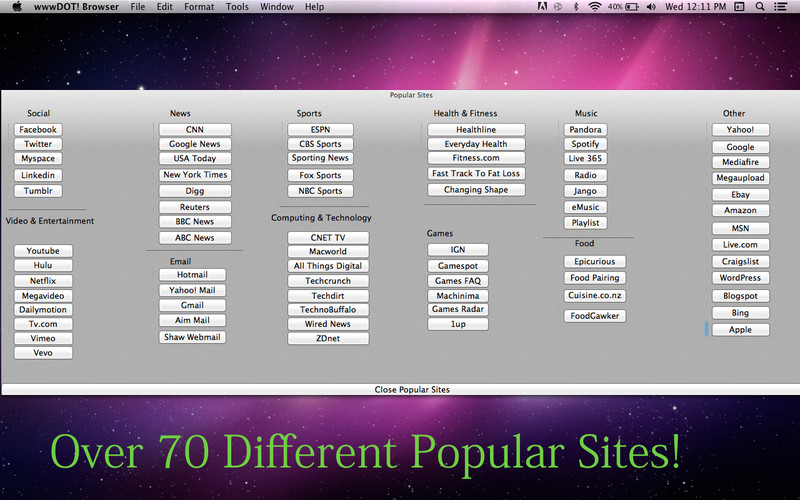The image size is (800, 500).
Task: Open Epicurious under Food
Action: click(595, 262)
